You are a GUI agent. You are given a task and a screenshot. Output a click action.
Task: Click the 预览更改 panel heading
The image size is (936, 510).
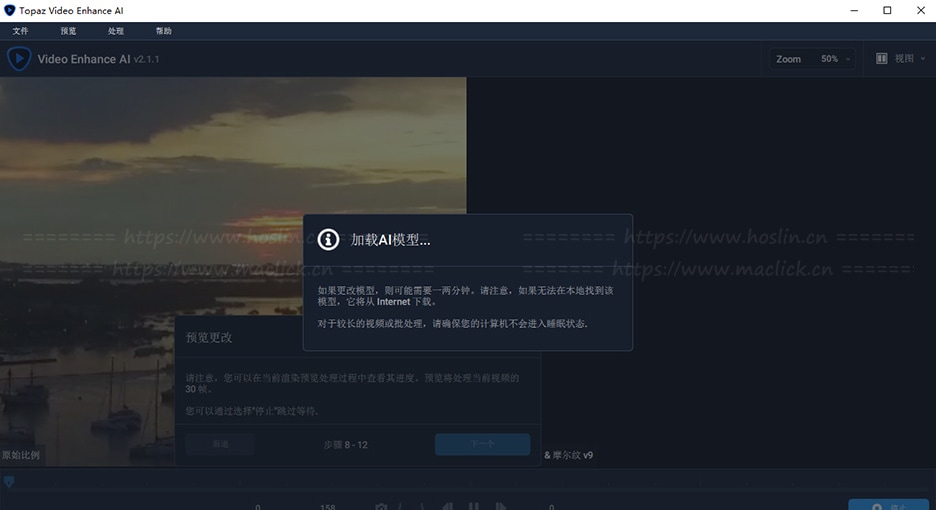pos(209,337)
